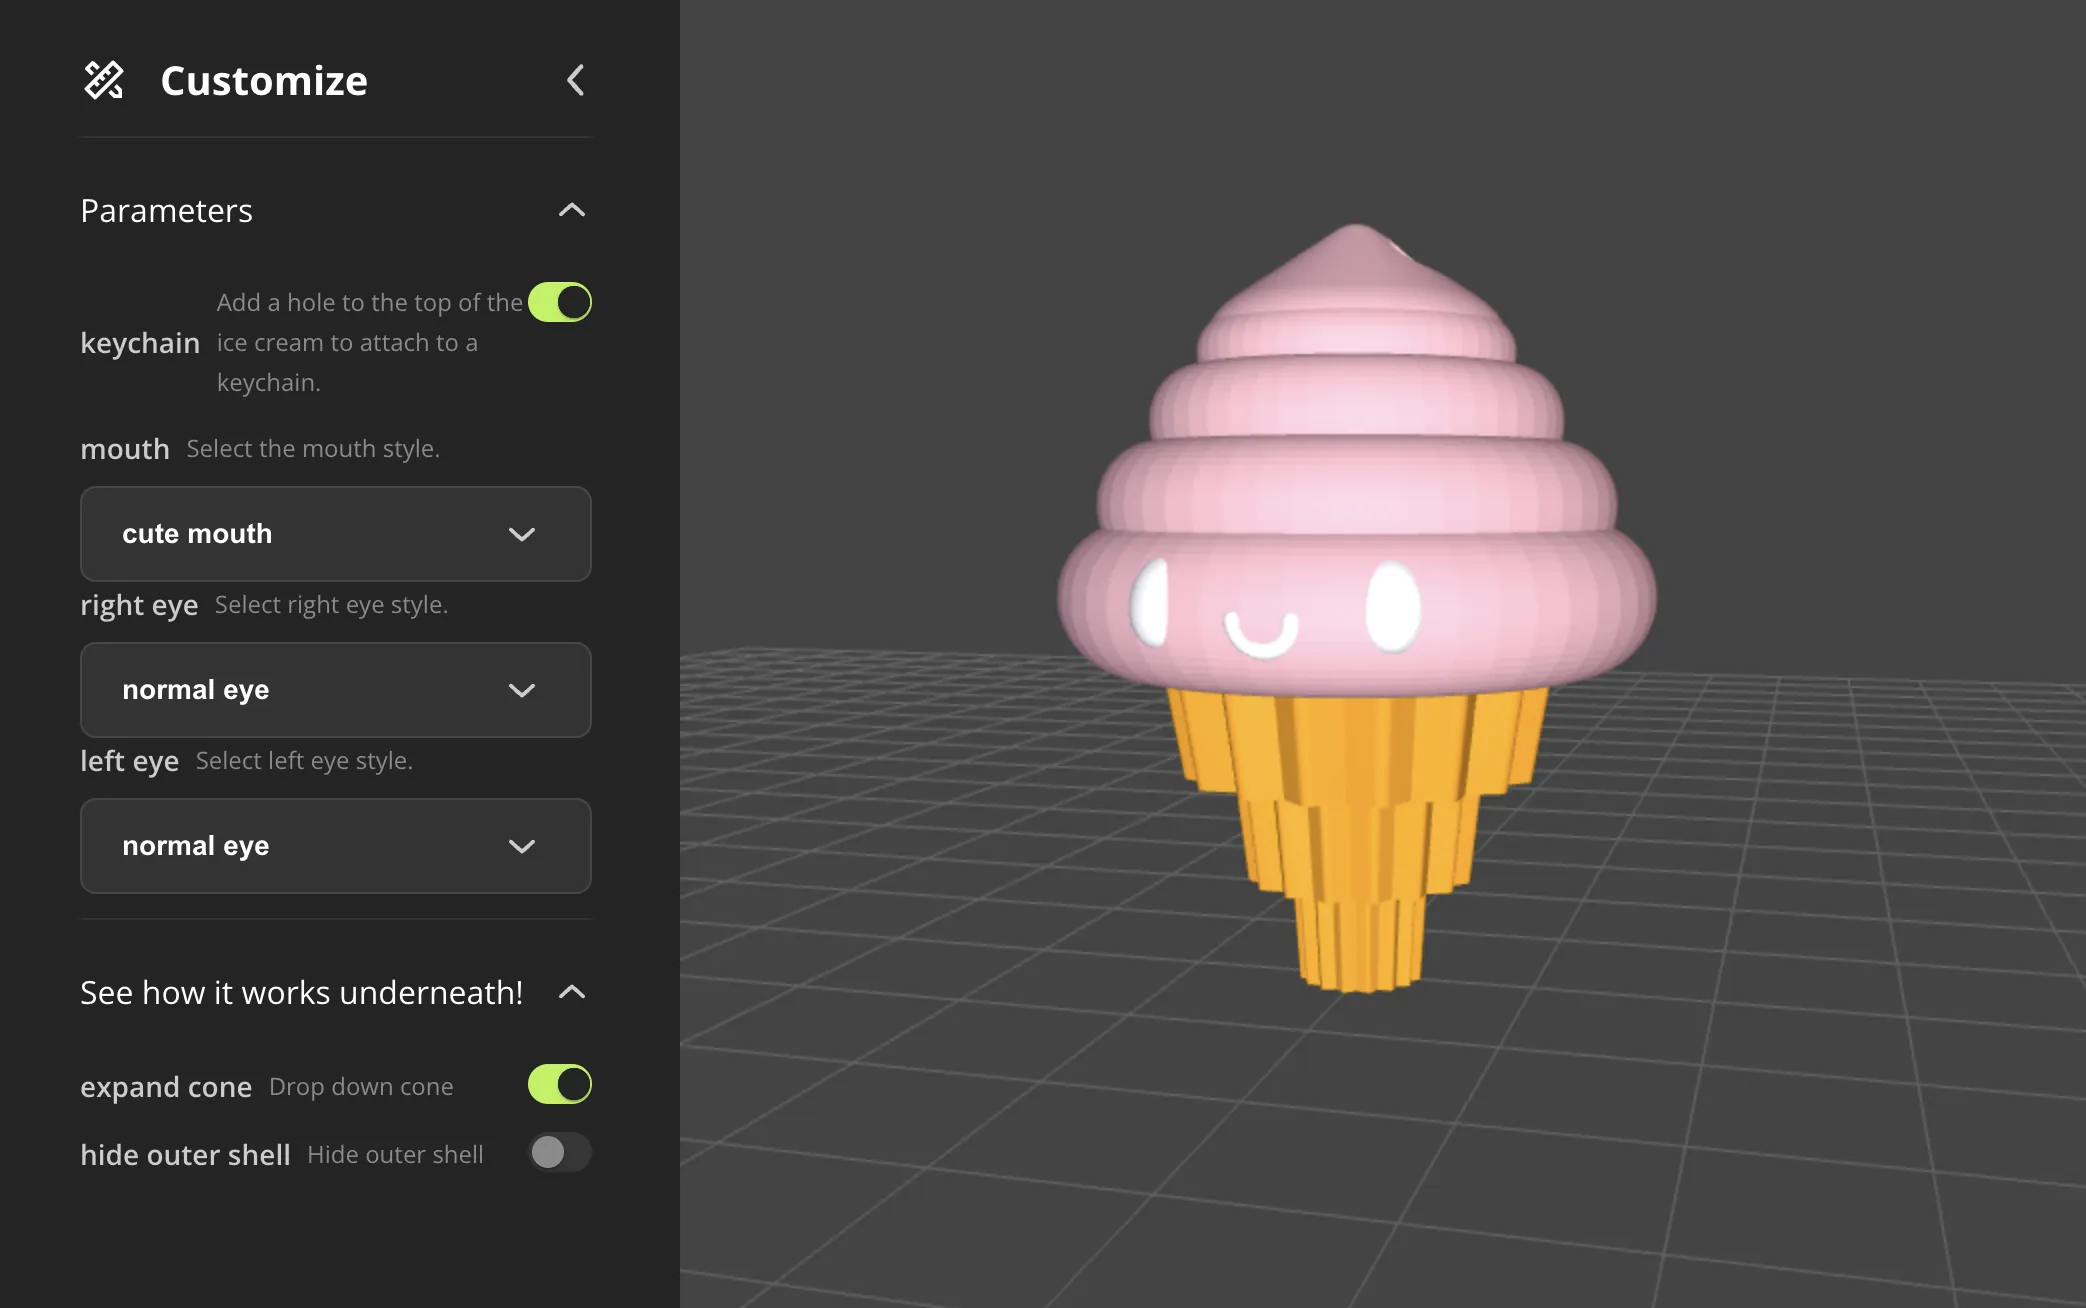Click the 'Select right eye style.' description
Screen dimensions: 2086x1308
tap(331, 605)
